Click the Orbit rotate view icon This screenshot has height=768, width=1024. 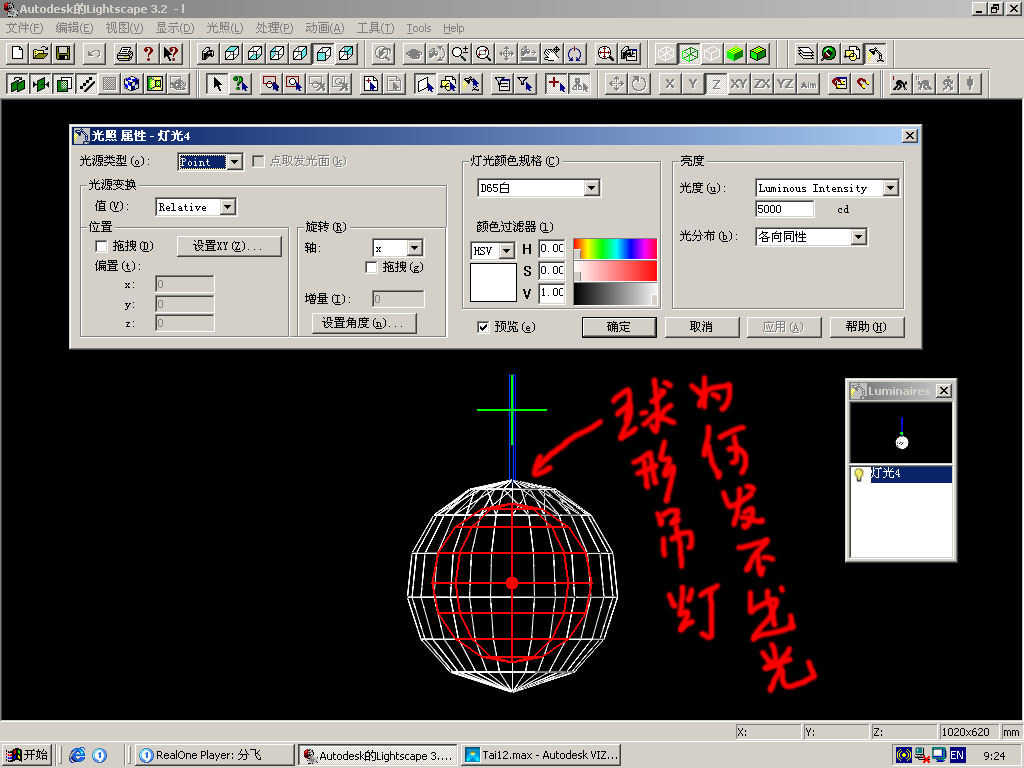coord(575,53)
